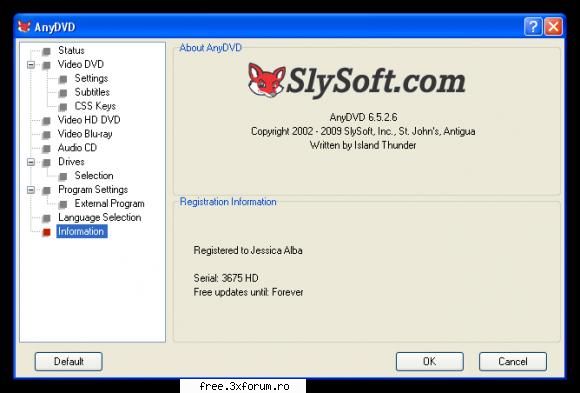This screenshot has height=393, width=580.
Task: Click the gray icon beside Status
Action: 46,51
